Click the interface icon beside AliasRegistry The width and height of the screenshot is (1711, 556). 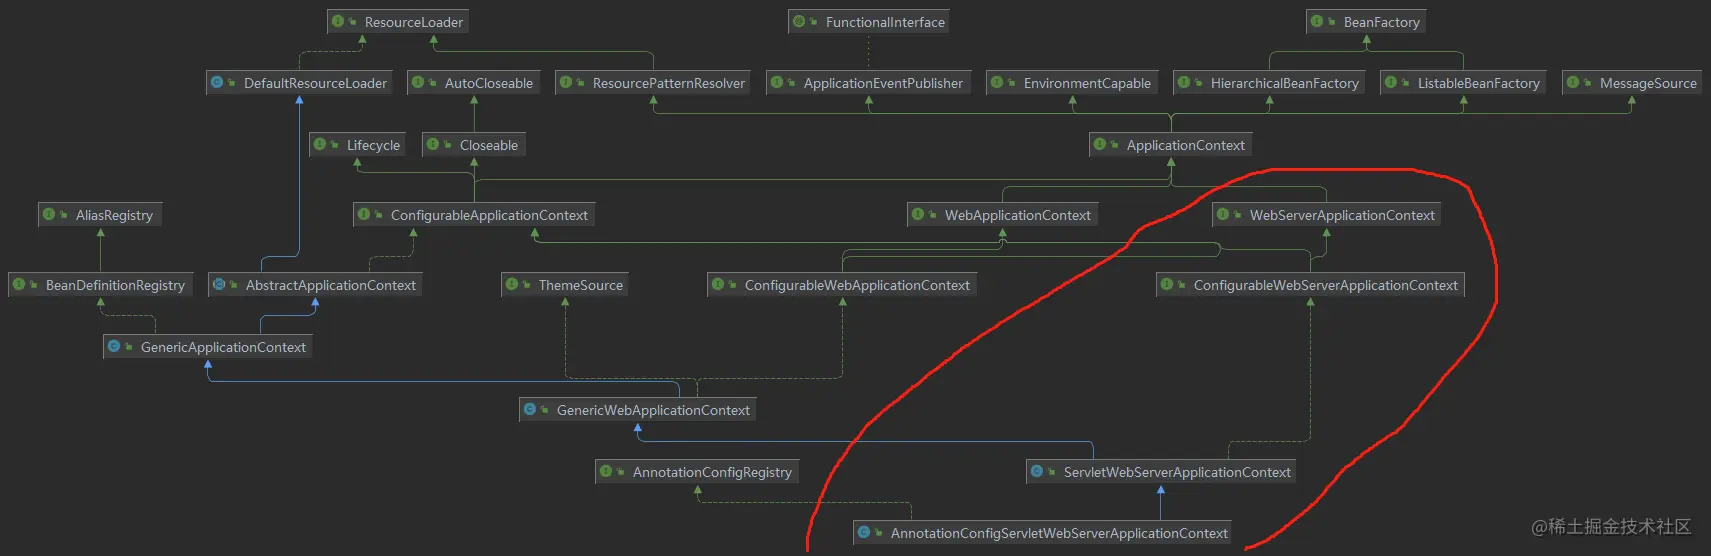[x=49, y=214]
